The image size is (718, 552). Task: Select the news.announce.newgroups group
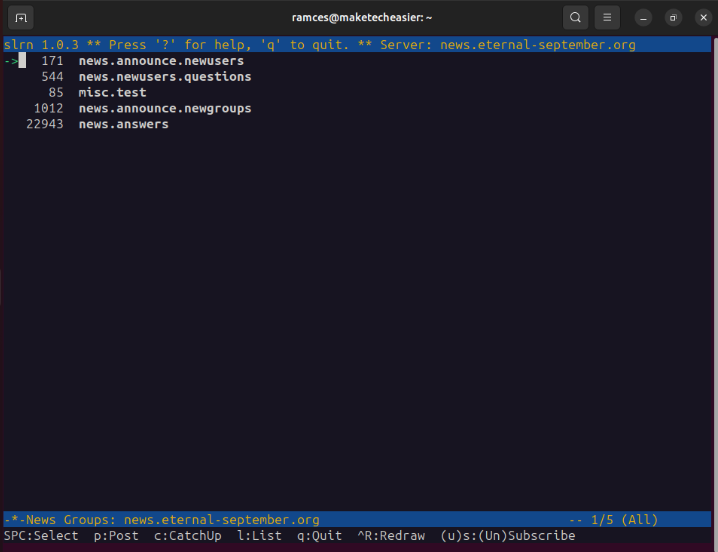pyautogui.click(x=165, y=109)
